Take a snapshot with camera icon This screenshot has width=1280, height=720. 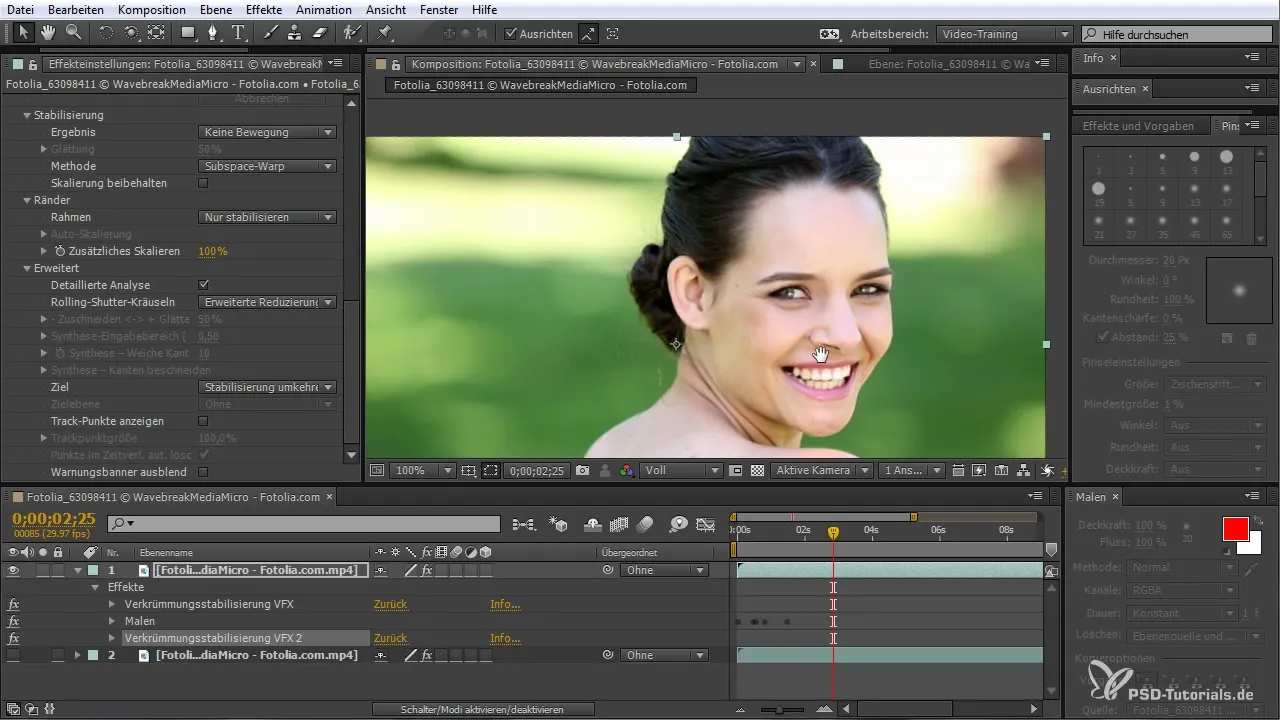point(582,470)
